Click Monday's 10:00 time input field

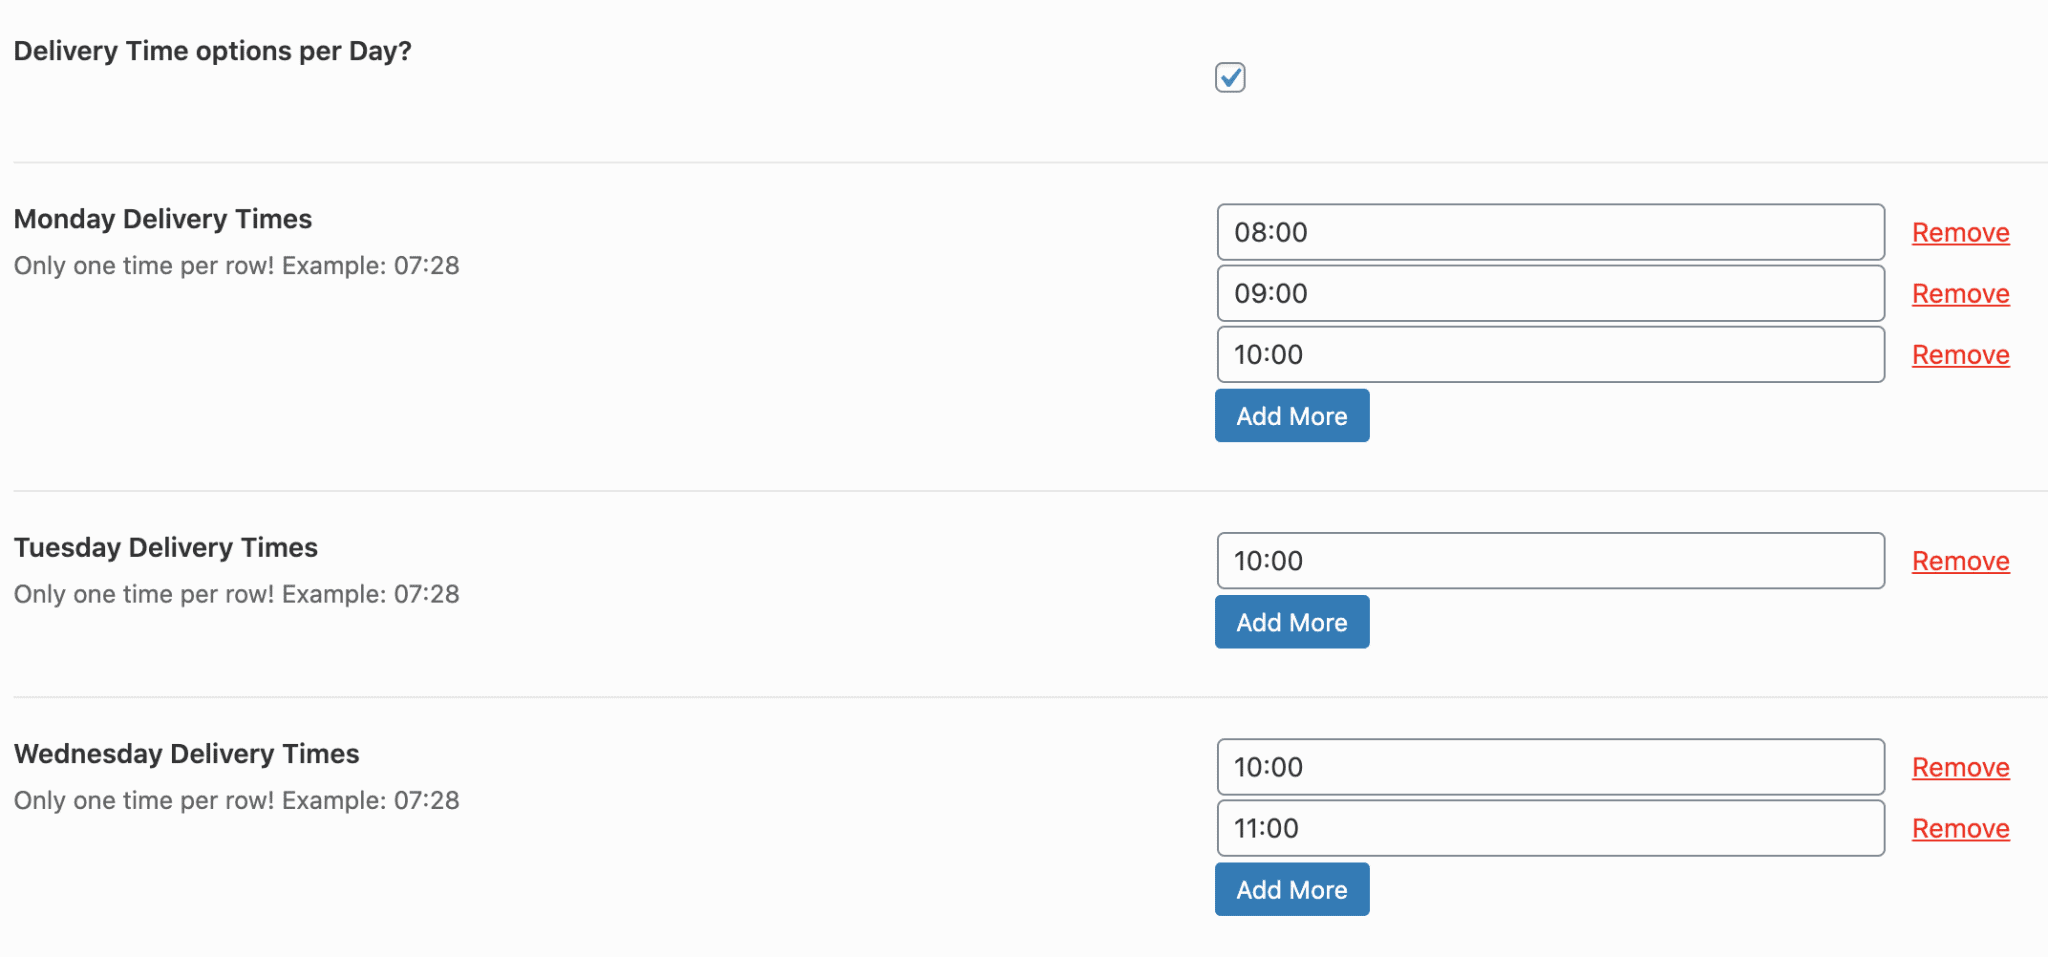coord(1549,354)
